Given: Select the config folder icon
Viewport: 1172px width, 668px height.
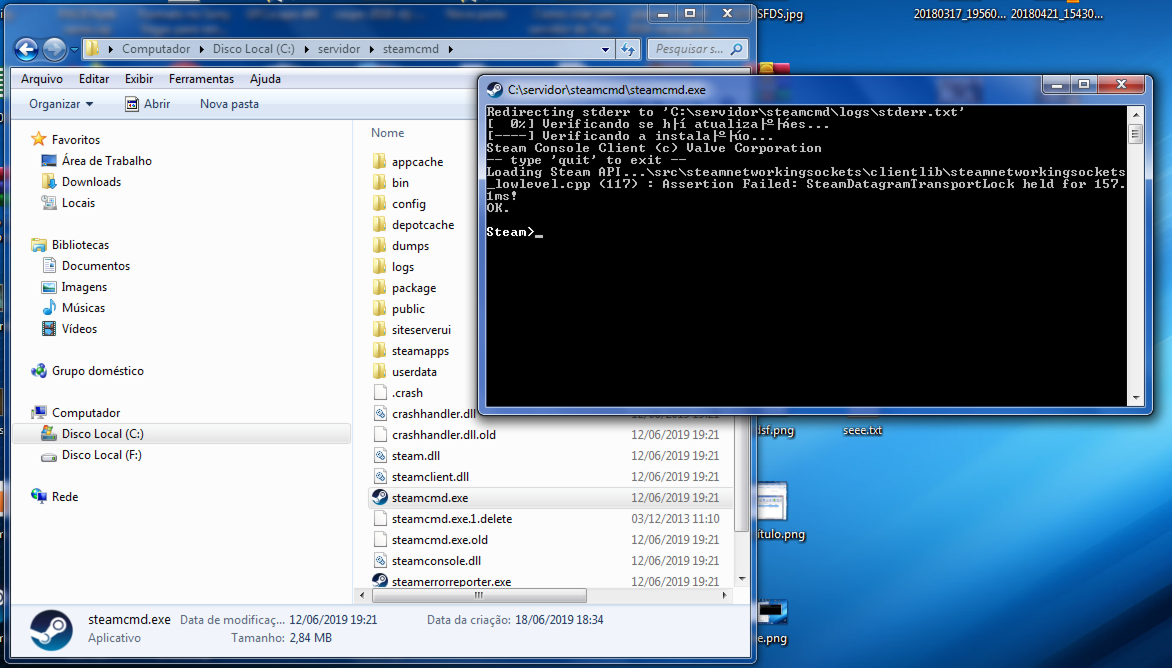Looking at the screenshot, I should [380, 203].
